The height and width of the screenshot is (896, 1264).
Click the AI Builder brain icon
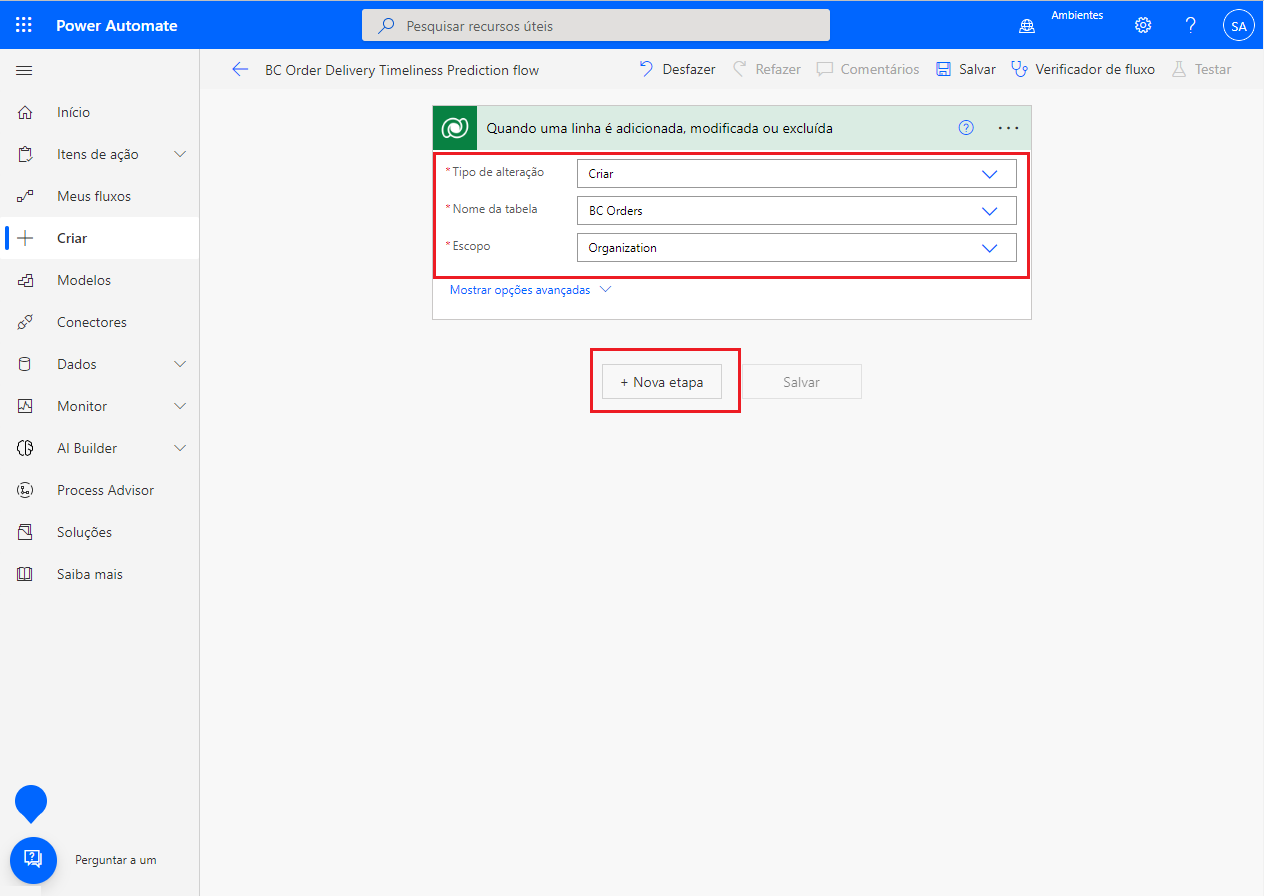(x=25, y=448)
